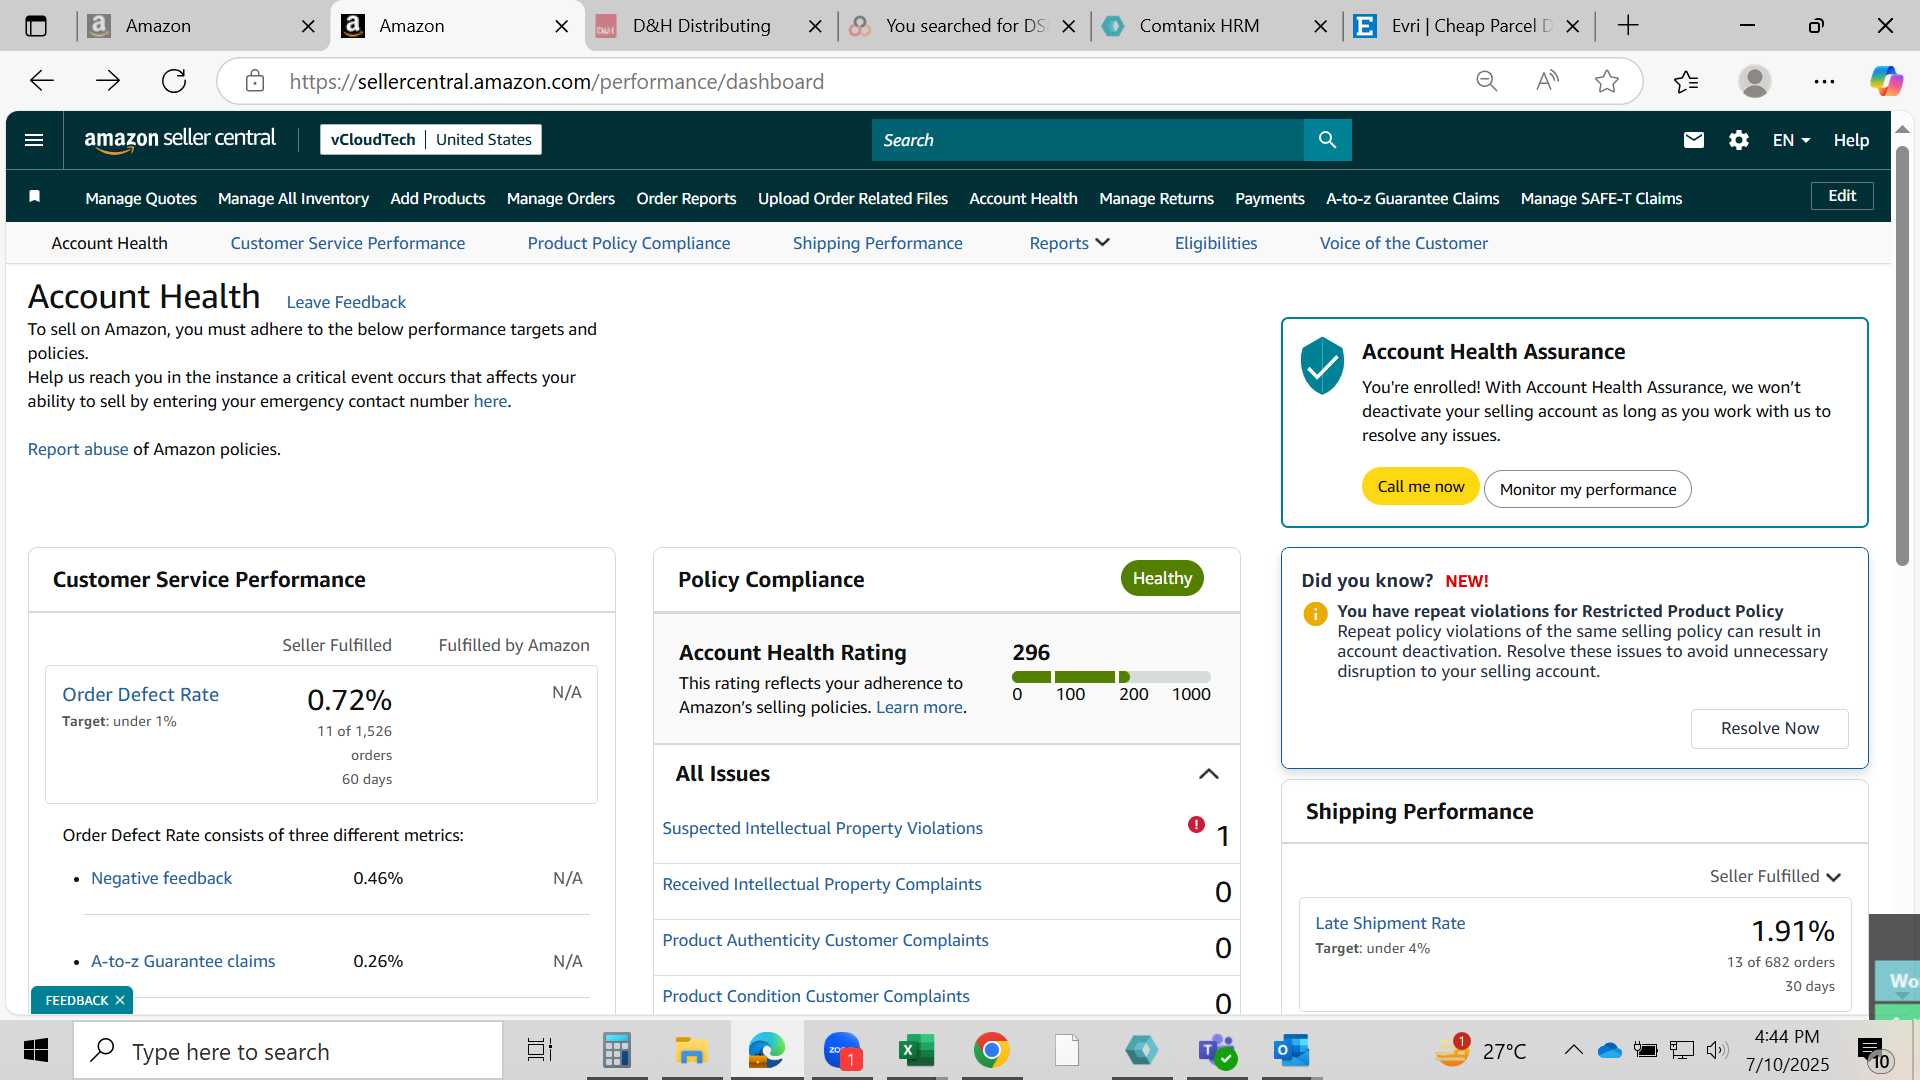The width and height of the screenshot is (1920, 1080).
Task: Open browser Settings and more ellipsis
Action: [1824, 81]
